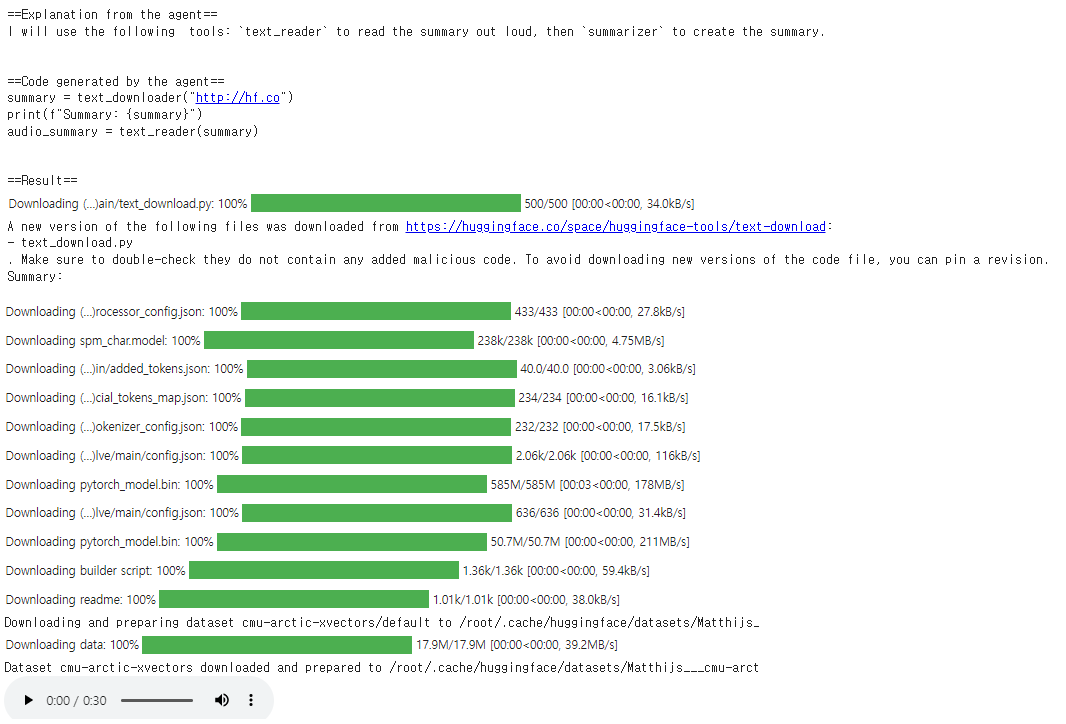The width and height of the screenshot is (1066, 724).
Task: Click the print(f"Summary: {summary}") code line
Action: [x=105, y=114]
